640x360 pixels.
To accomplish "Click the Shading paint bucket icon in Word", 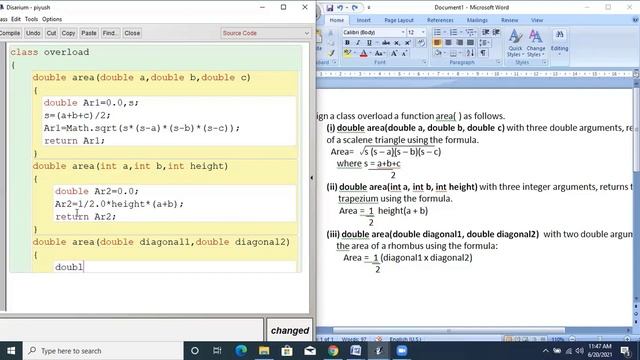I will [439, 53].
